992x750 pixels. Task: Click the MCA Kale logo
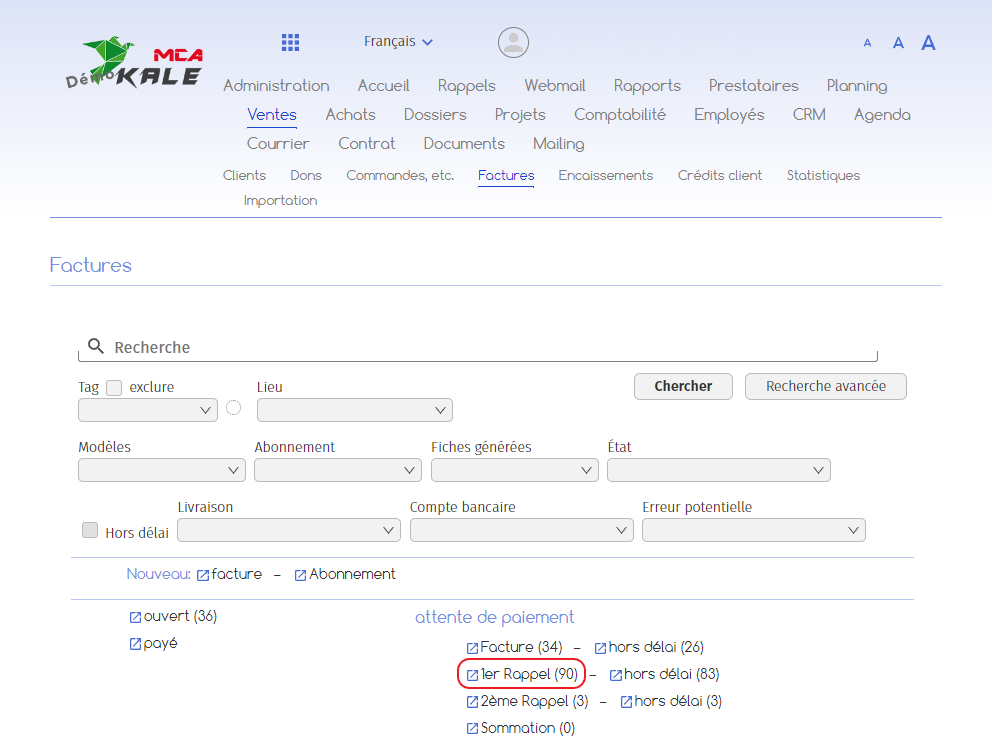pyautogui.click(x=134, y=62)
